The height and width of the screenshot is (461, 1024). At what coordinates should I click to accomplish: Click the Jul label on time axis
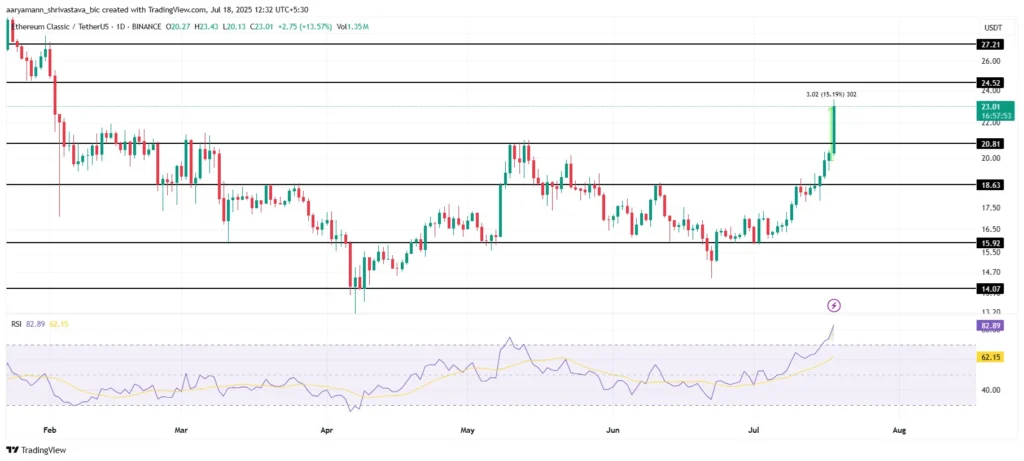pos(756,429)
